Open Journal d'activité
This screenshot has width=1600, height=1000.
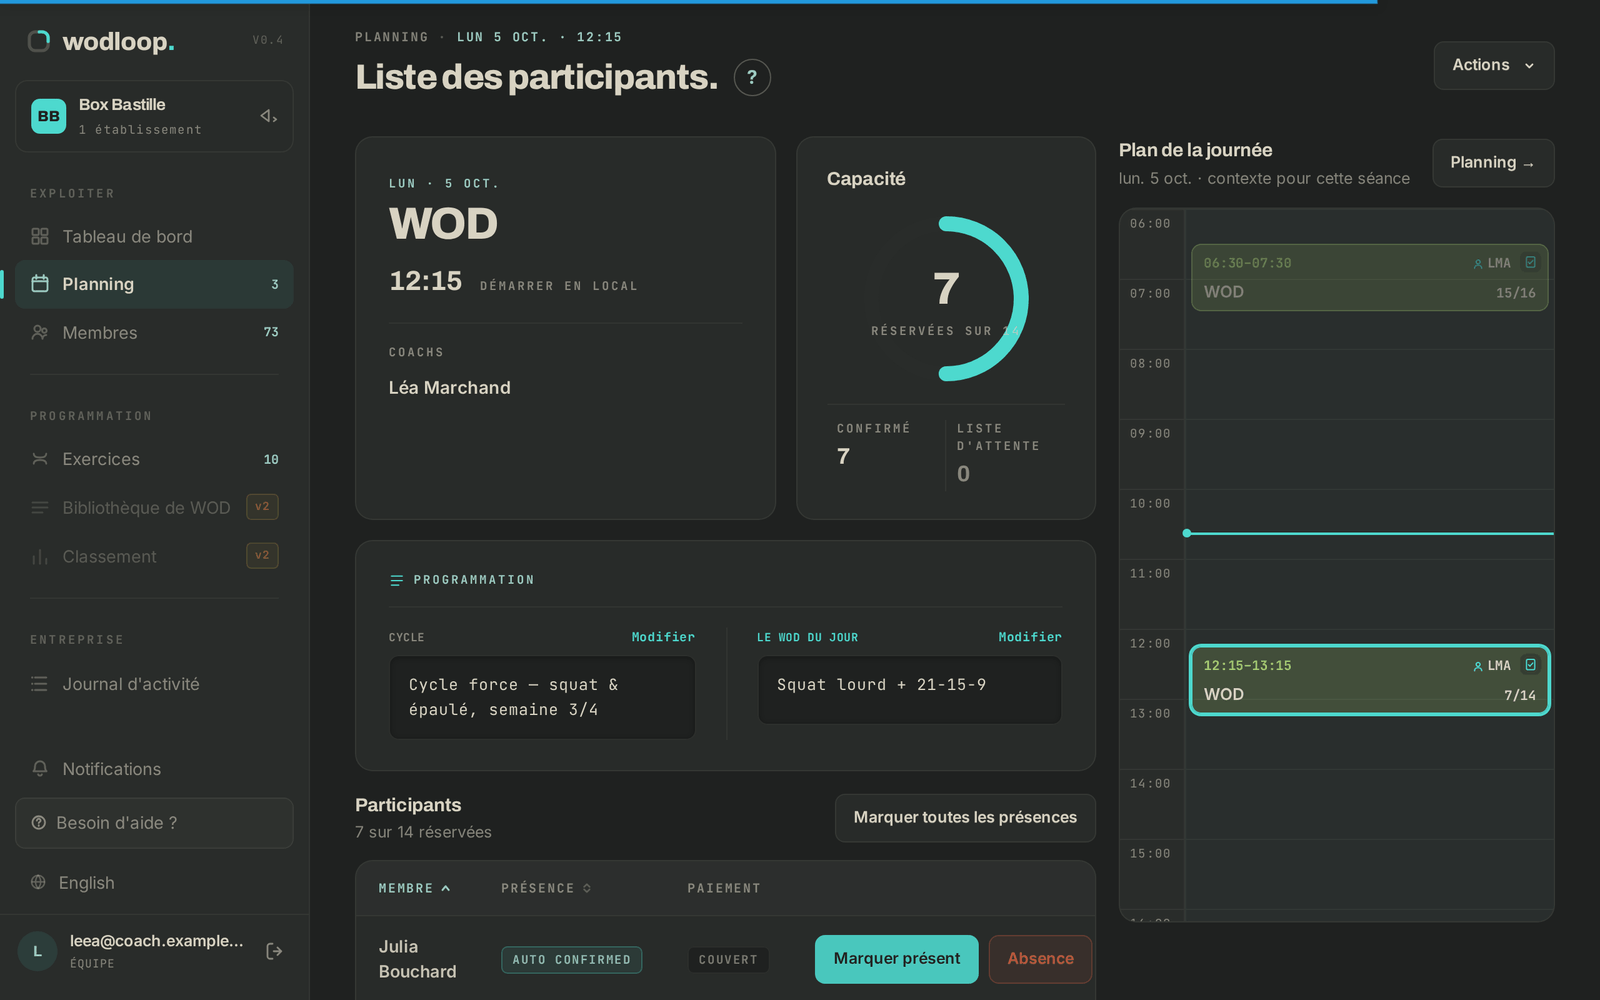[x=154, y=684]
